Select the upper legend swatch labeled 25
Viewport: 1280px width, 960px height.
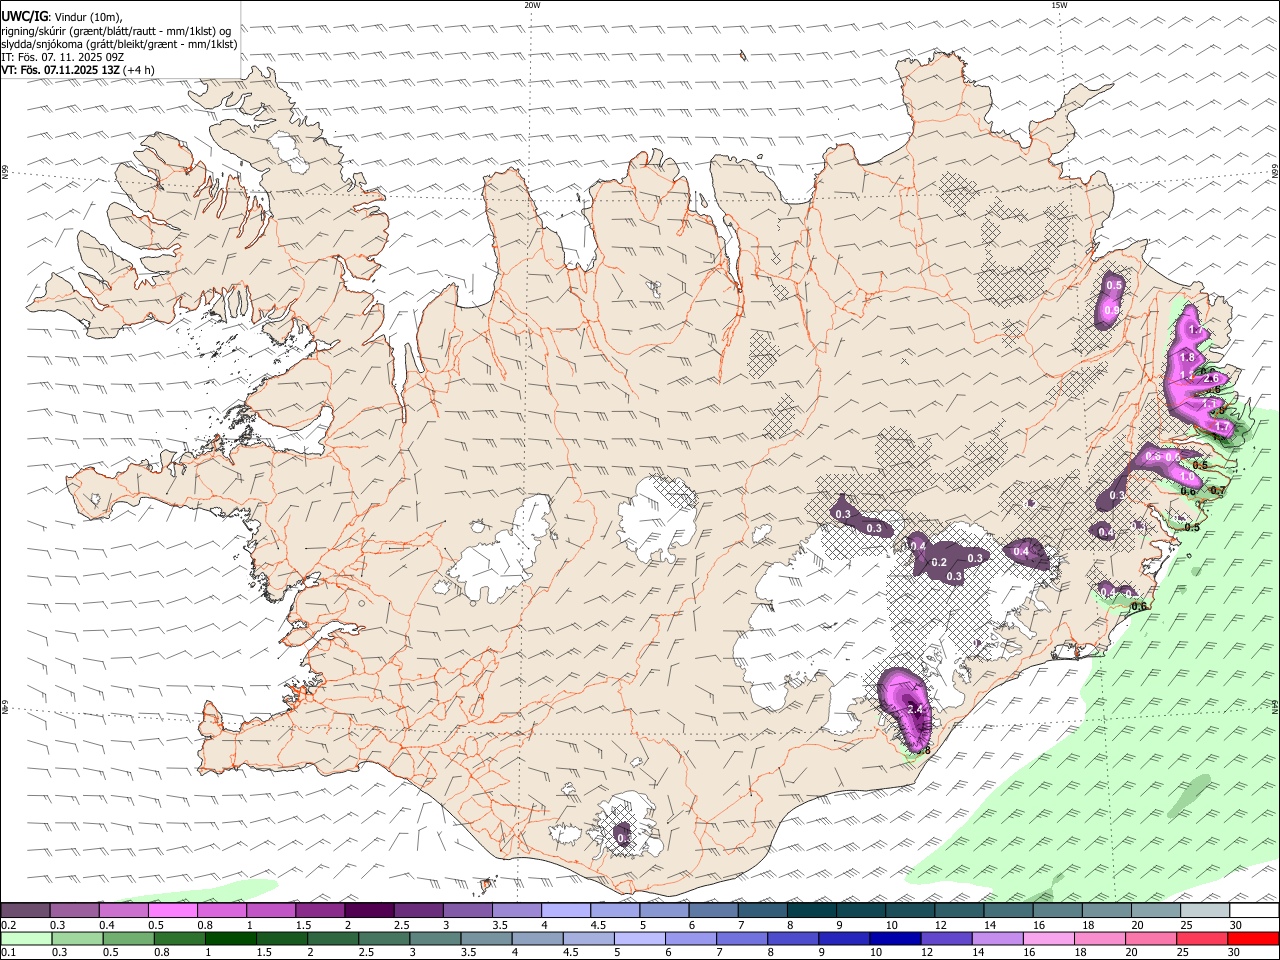coord(1204,910)
